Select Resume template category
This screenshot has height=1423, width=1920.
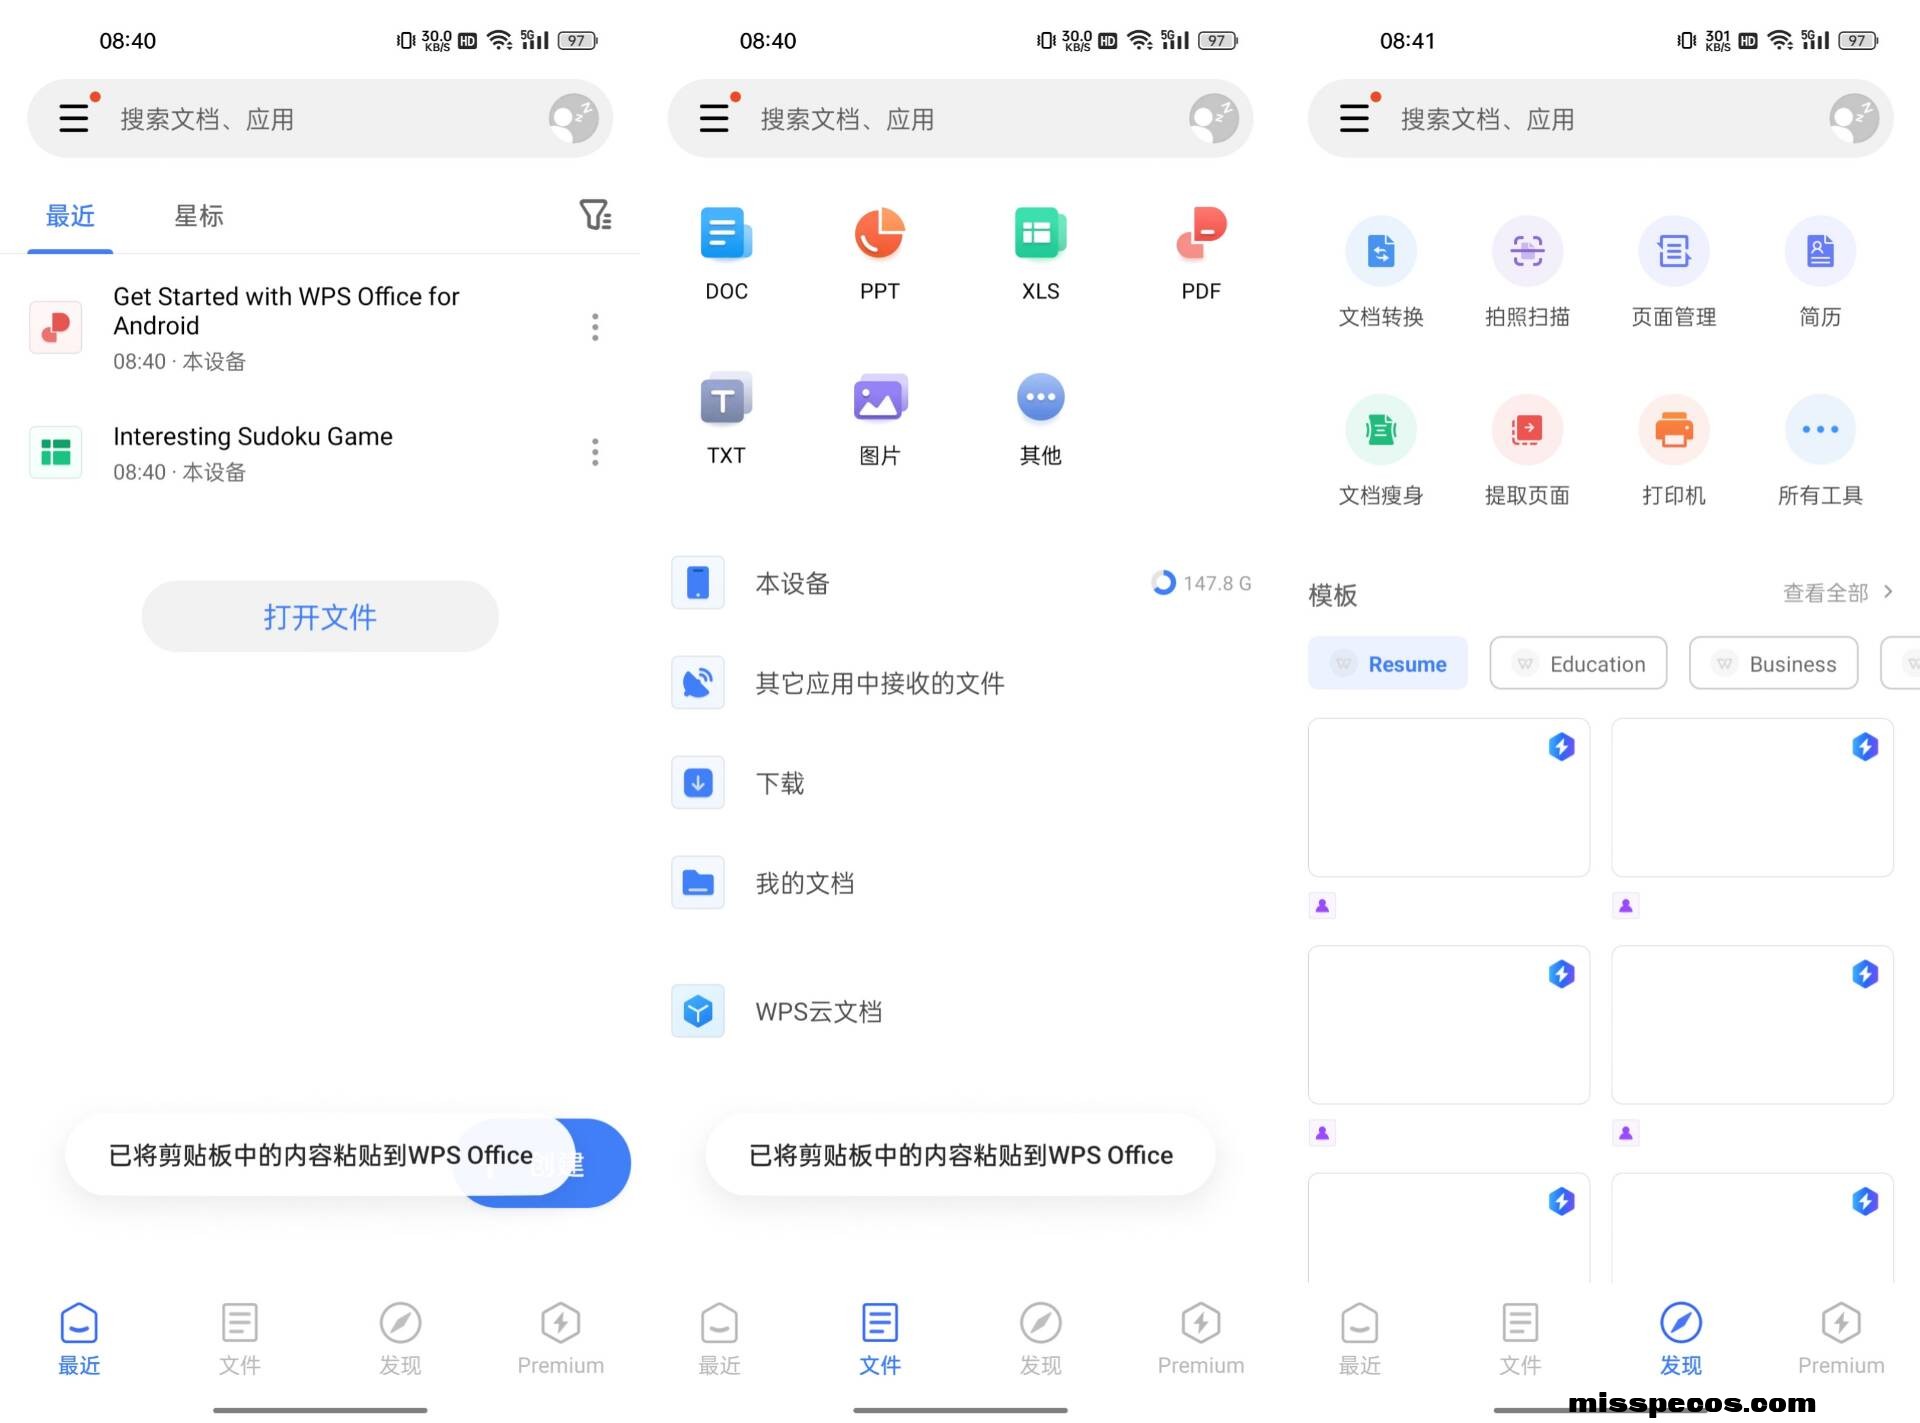pyautogui.click(x=1387, y=663)
